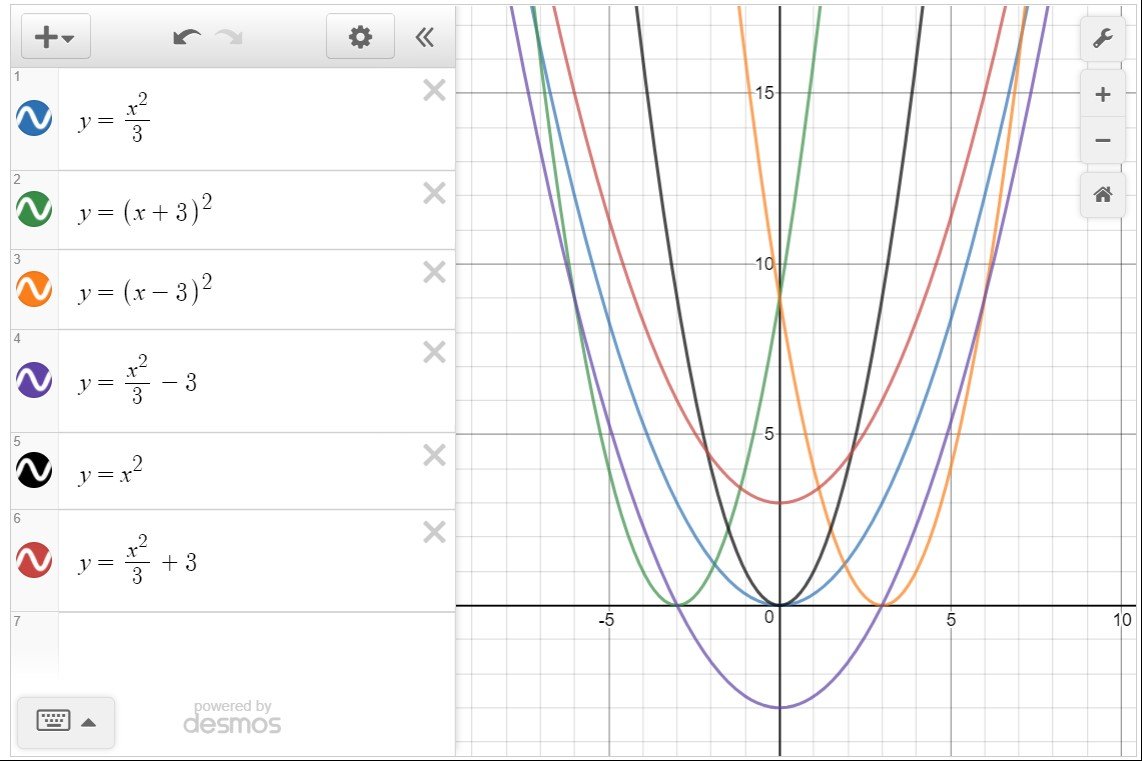The height and width of the screenshot is (761, 1142).
Task: Collapse the expression list panel
Action: pos(425,36)
